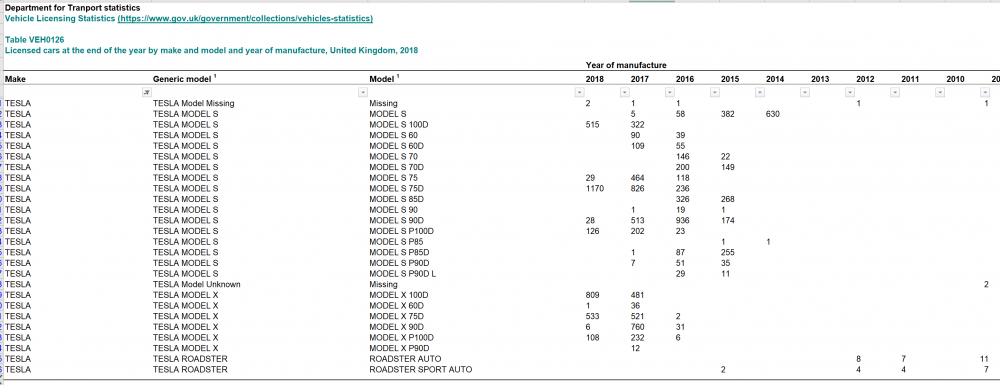Image resolution: width=1000 pixels, height=385 pixels.
Task: Select the 2013 year header cell
Action: (820, 79)
